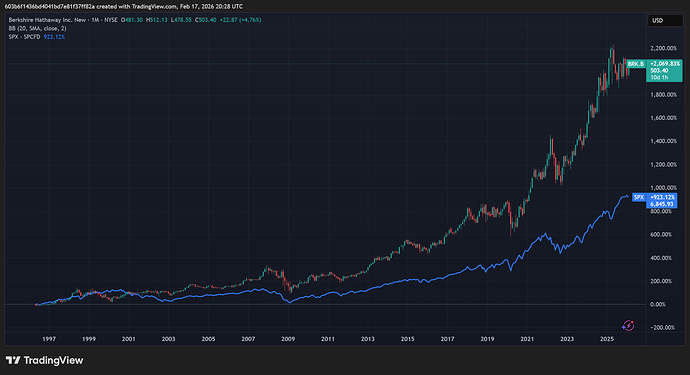The image size is (690, 375).
Task: Click the 200.00% price scale label
Action: pyautogui.click(x=661, y=281)
